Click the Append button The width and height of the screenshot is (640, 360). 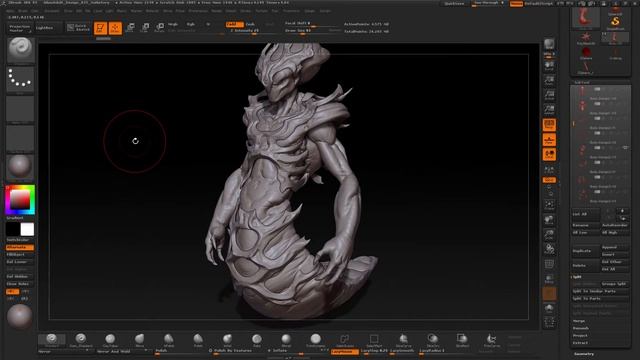point(615,247)
